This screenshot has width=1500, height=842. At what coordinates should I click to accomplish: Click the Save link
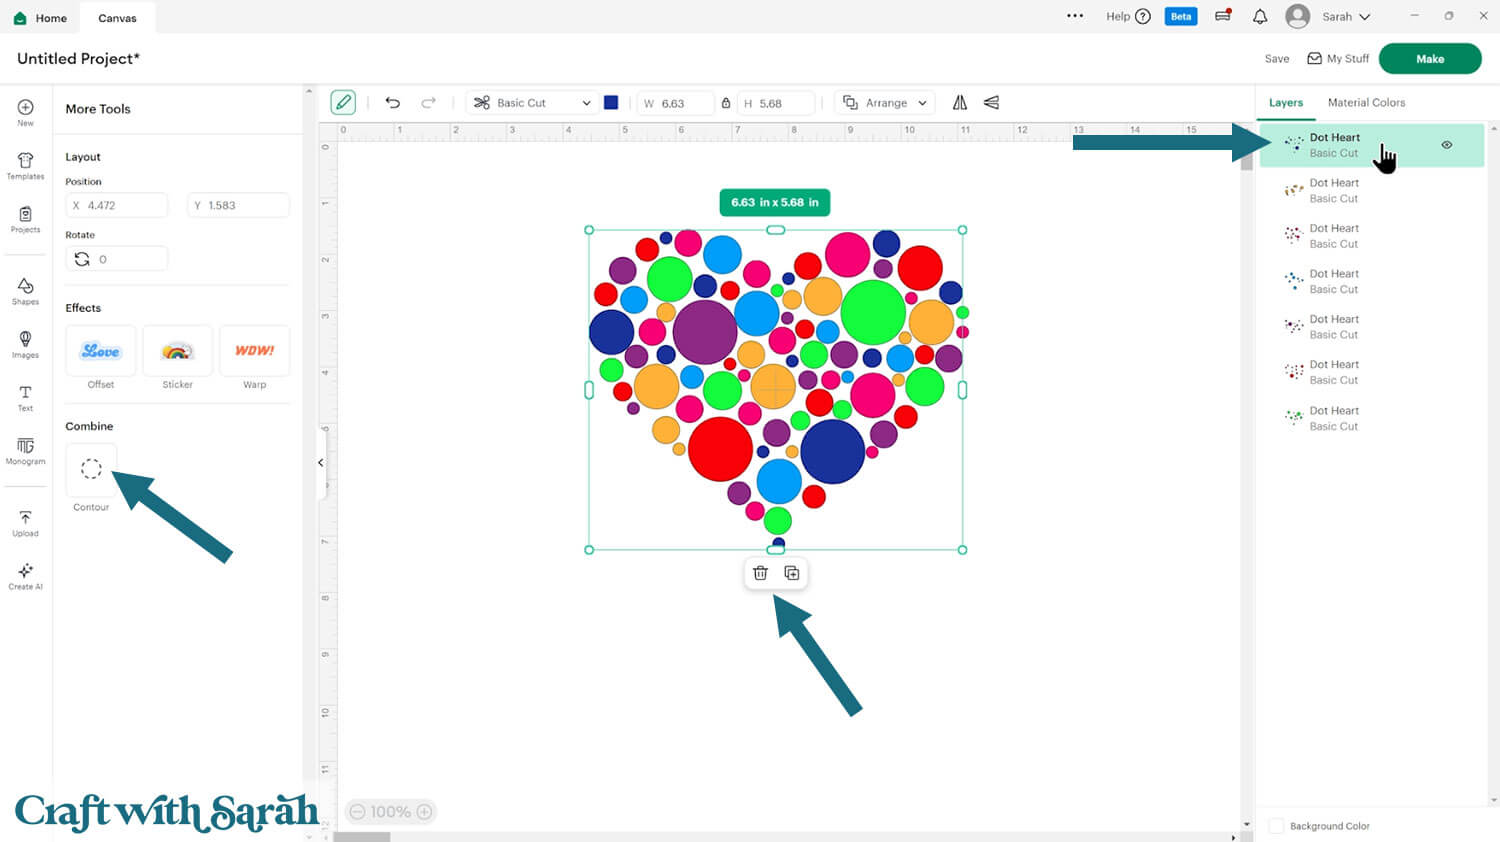(x=1277, y=59)
